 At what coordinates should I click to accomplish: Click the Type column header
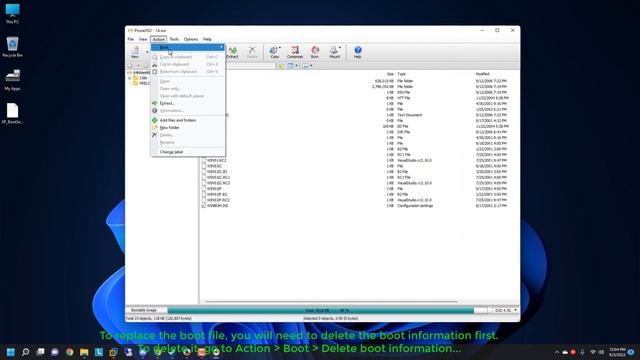click(x=402, y=74)
